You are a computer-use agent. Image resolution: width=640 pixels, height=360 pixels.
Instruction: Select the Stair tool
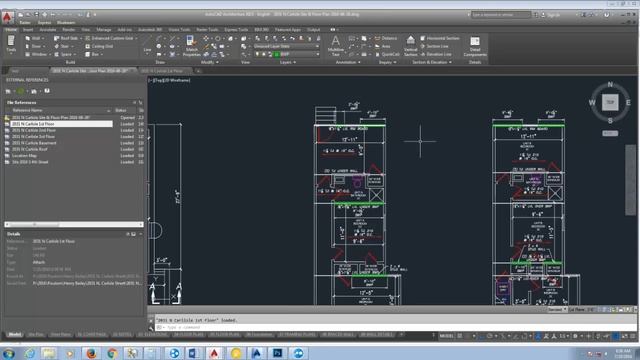61,46
